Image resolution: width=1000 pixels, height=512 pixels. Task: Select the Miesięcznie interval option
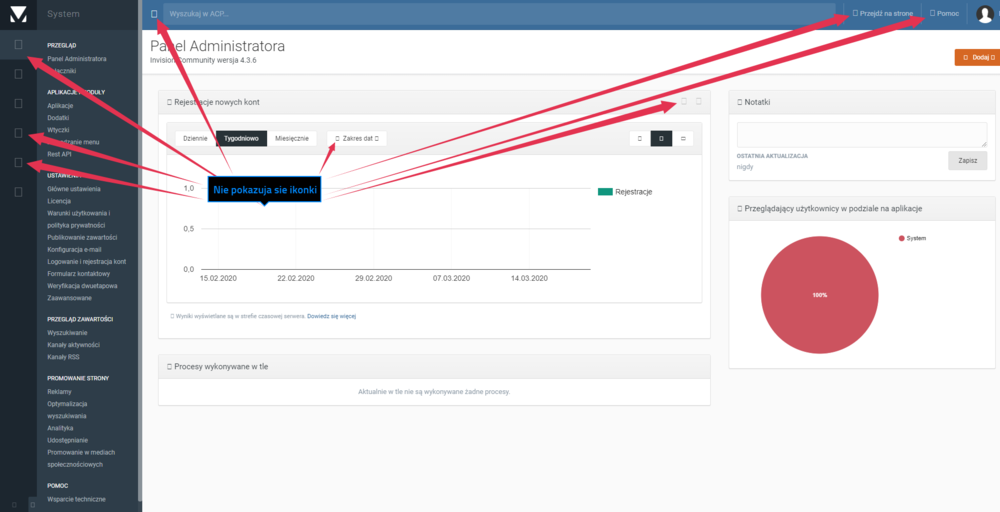(x=293, y=138)
